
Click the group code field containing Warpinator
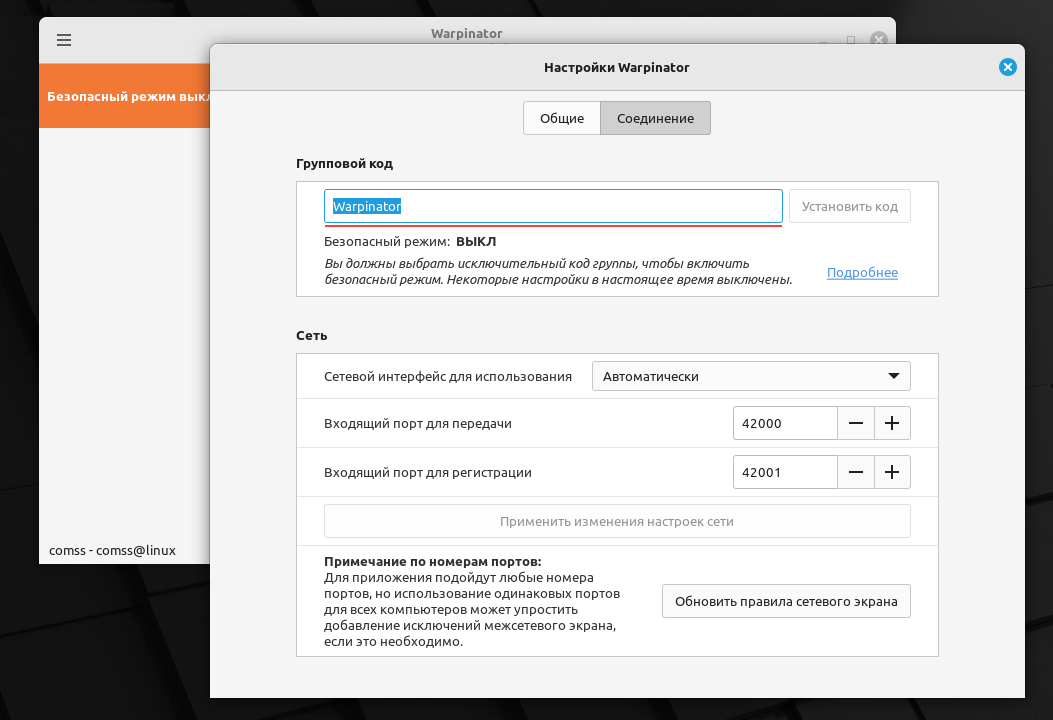[553, 206]
